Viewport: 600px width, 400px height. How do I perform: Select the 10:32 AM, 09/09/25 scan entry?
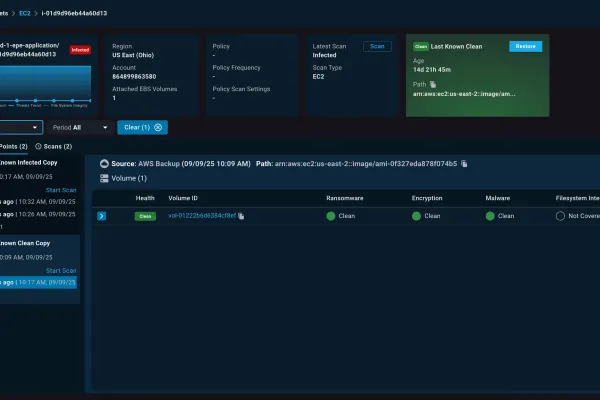tap(38, 202)
